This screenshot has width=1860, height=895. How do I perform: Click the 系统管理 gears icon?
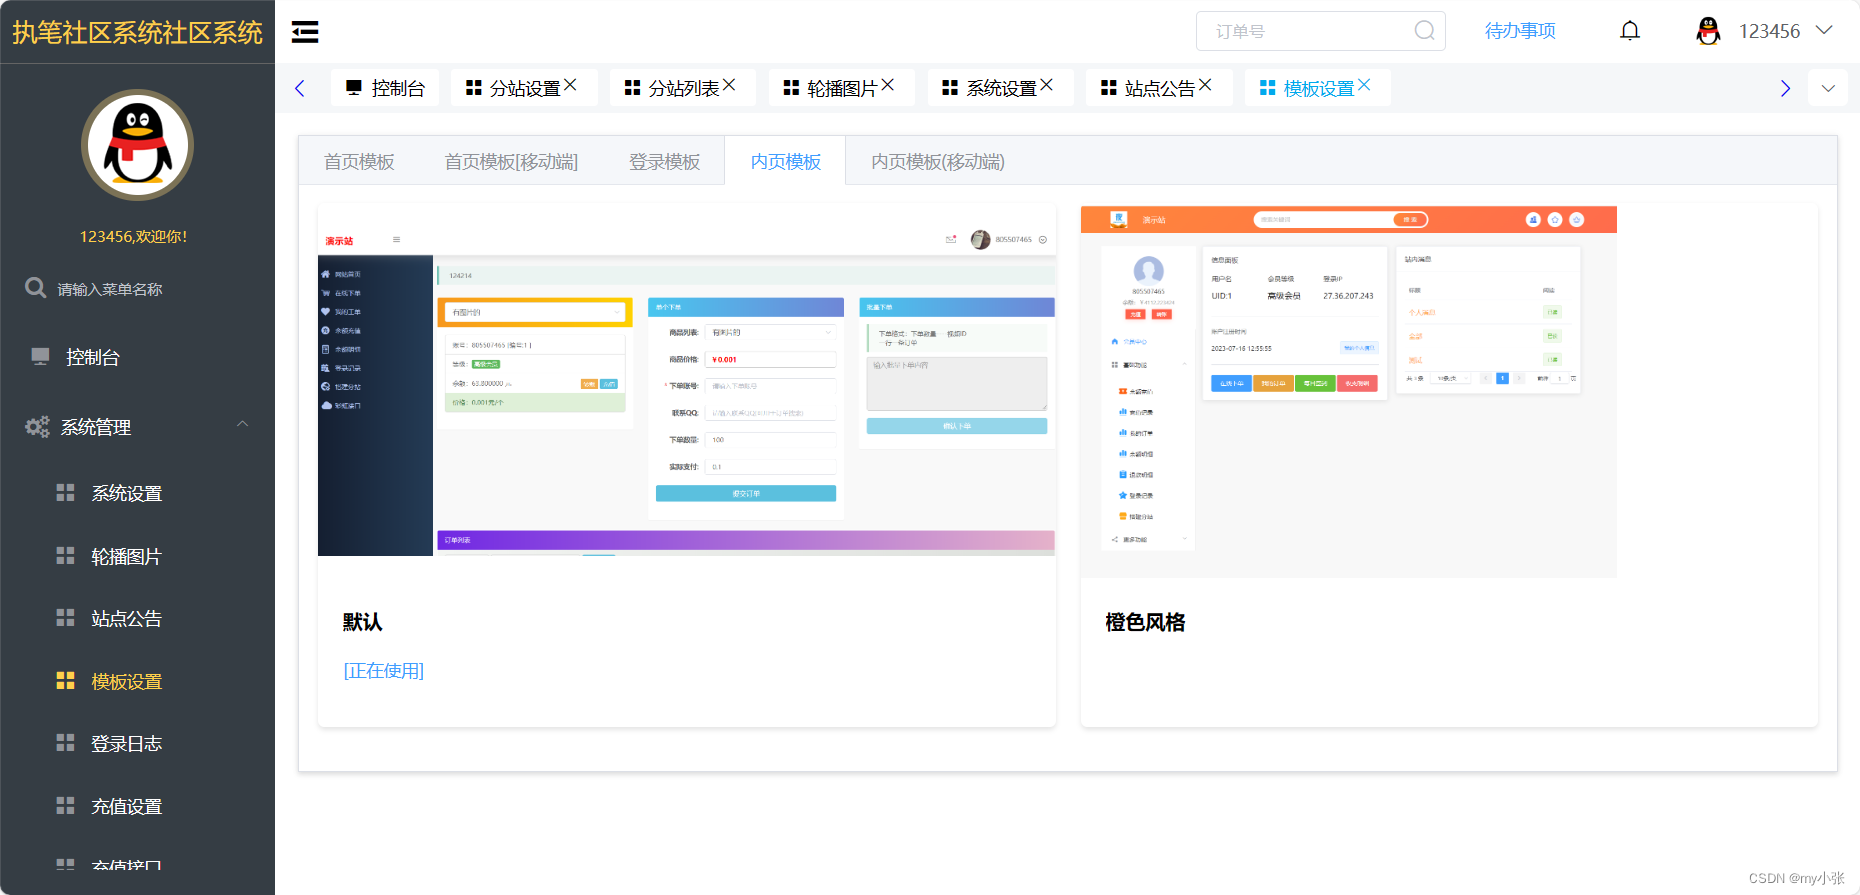(37, 427)
